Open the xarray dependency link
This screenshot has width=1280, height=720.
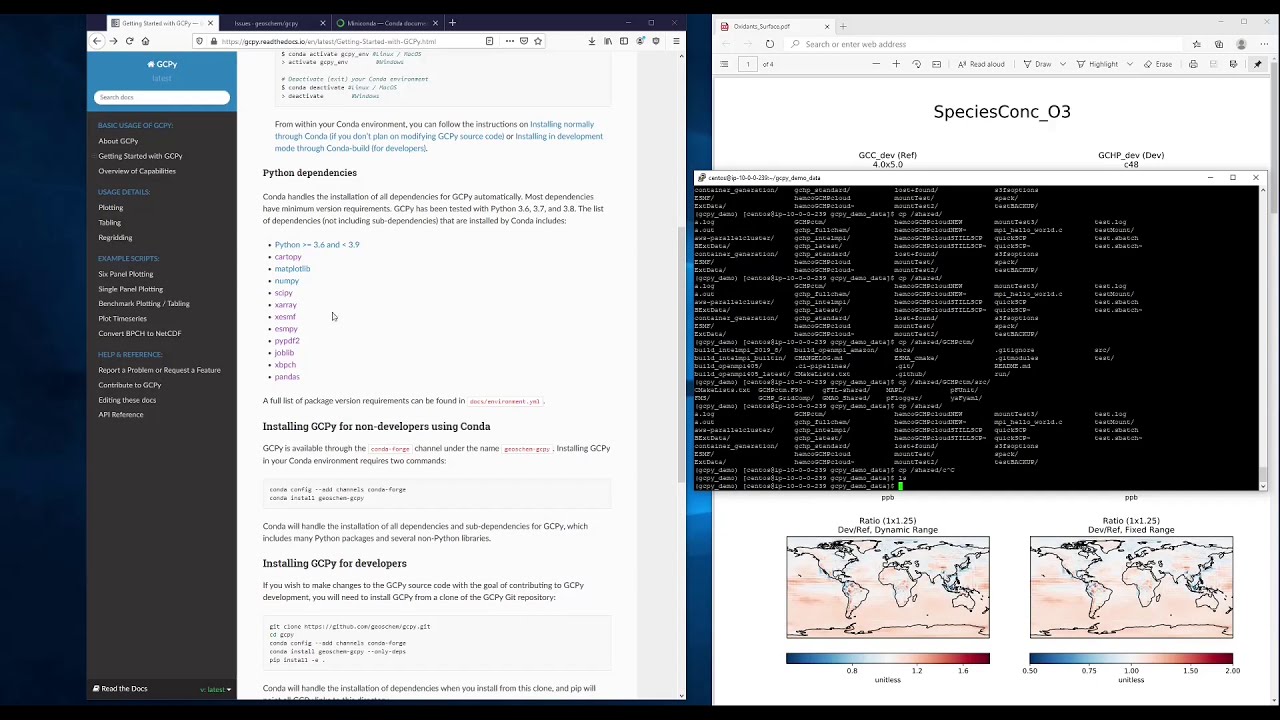(285, 305)
